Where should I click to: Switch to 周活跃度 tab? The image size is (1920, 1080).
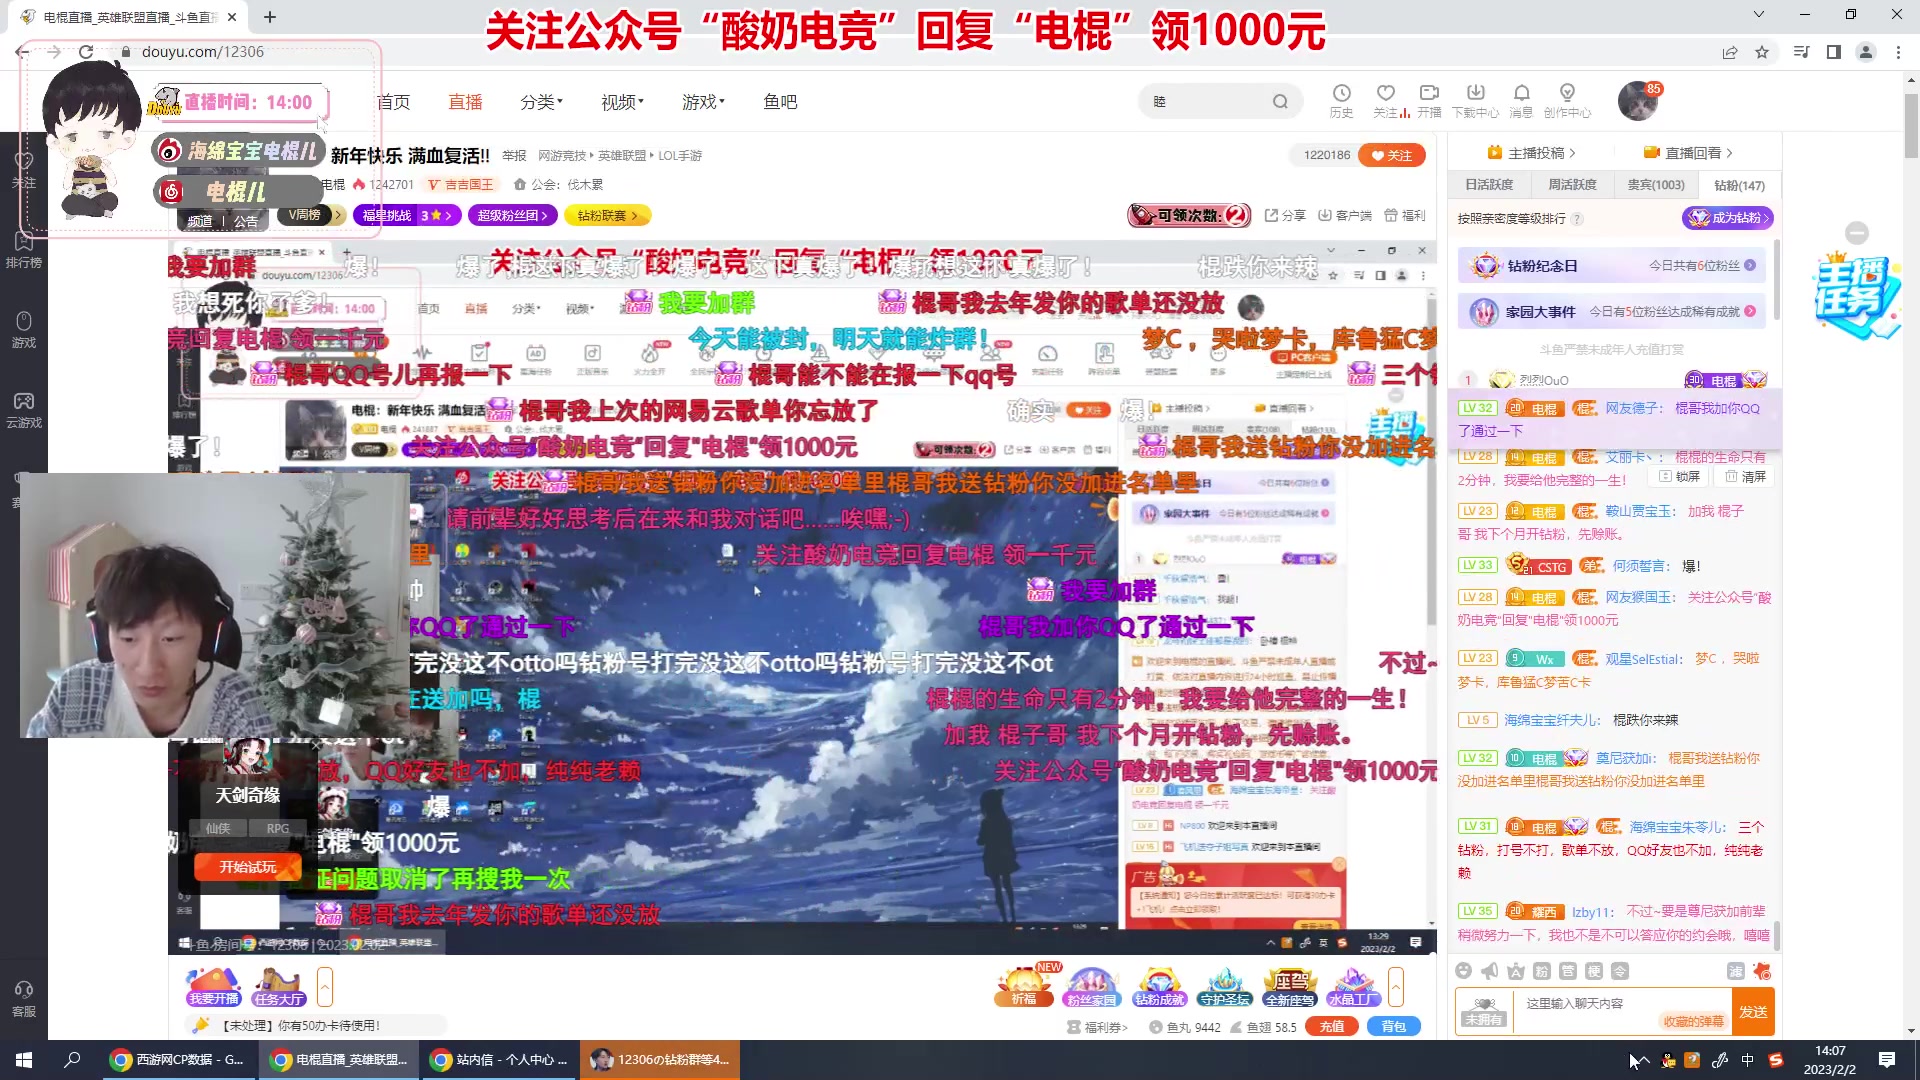pyautogui.click(x=1572, y=185)
